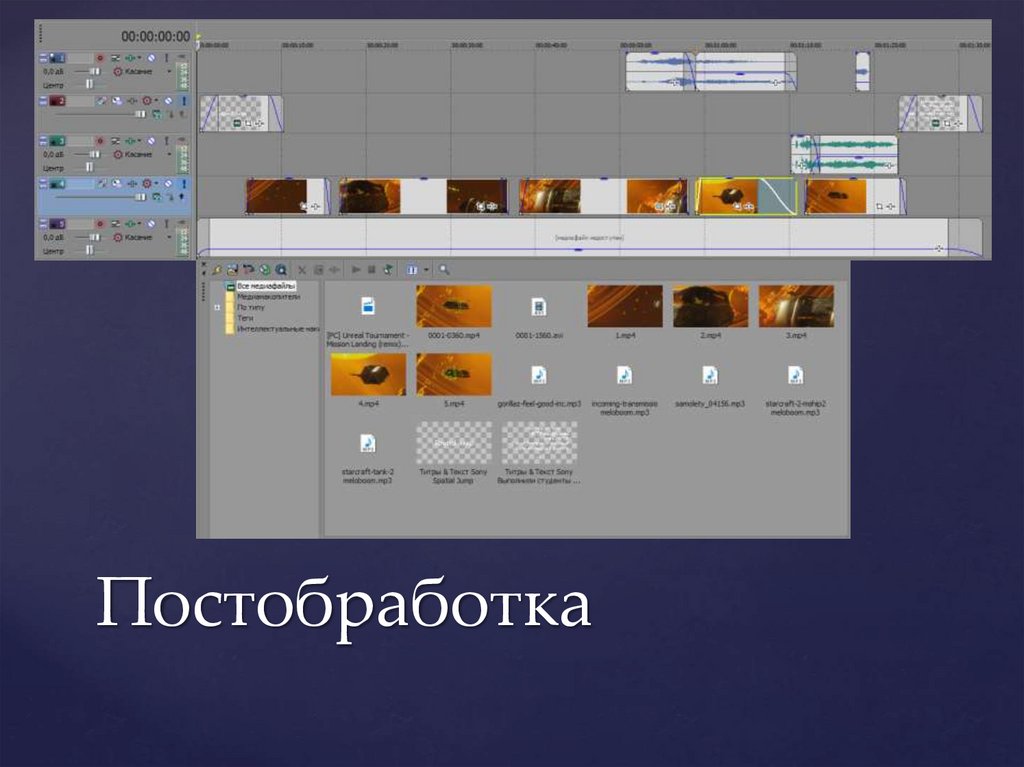This screenshot has width=1024, height=767.
Task: Expand the 'По типу' folder tree node
Action: point(217,308)
